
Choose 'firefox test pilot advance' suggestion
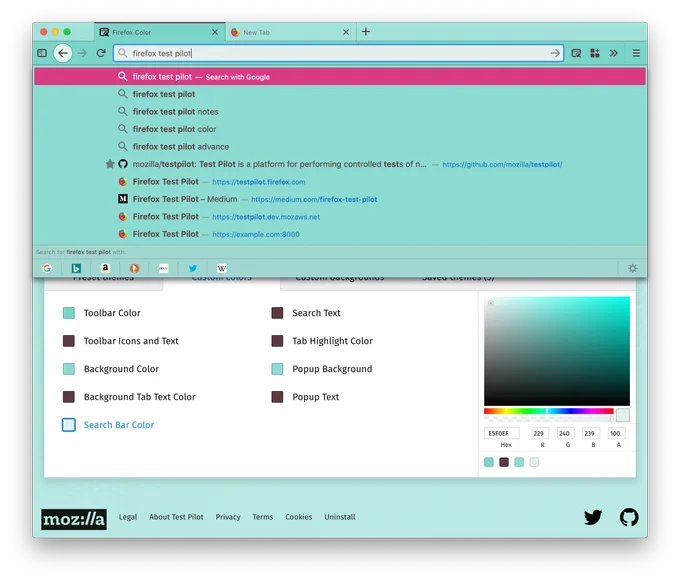pos(340,147)
